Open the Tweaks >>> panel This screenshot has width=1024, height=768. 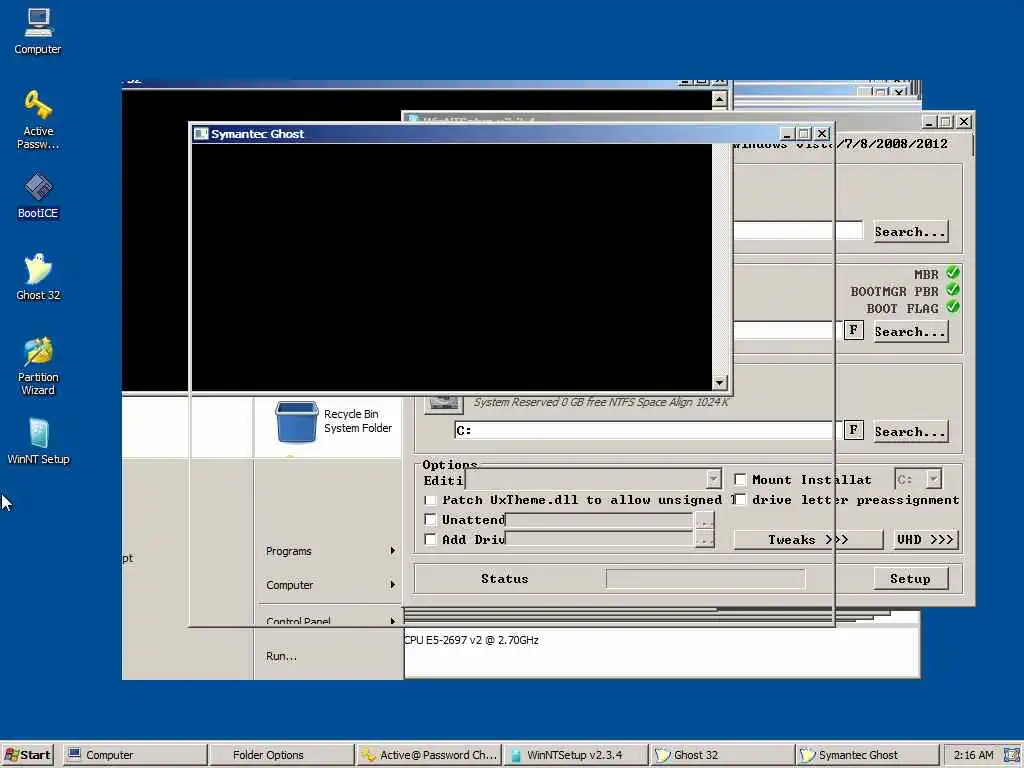[x=808, y=539]
